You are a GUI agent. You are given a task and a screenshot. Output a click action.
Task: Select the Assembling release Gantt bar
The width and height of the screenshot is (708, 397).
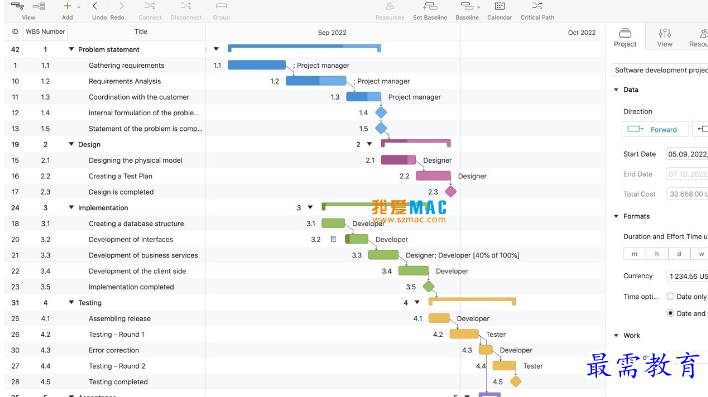[439, 318]
